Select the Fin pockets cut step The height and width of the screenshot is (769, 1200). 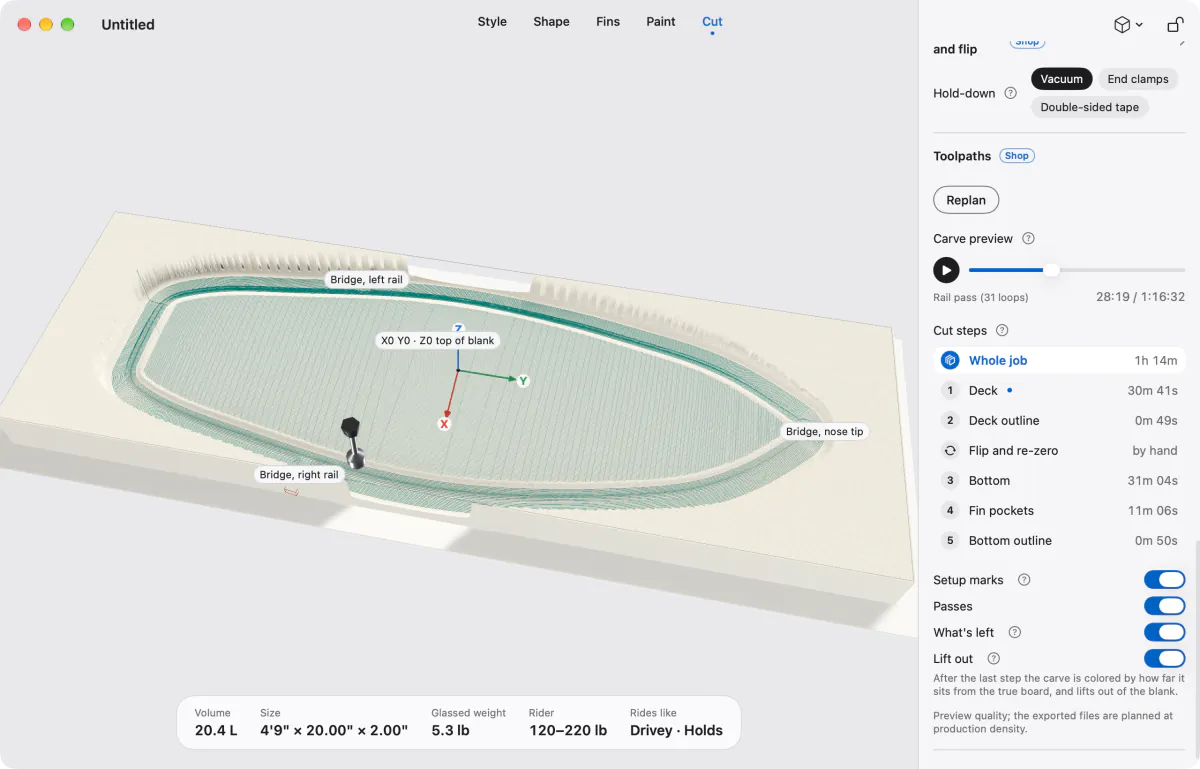point(1059,510)
